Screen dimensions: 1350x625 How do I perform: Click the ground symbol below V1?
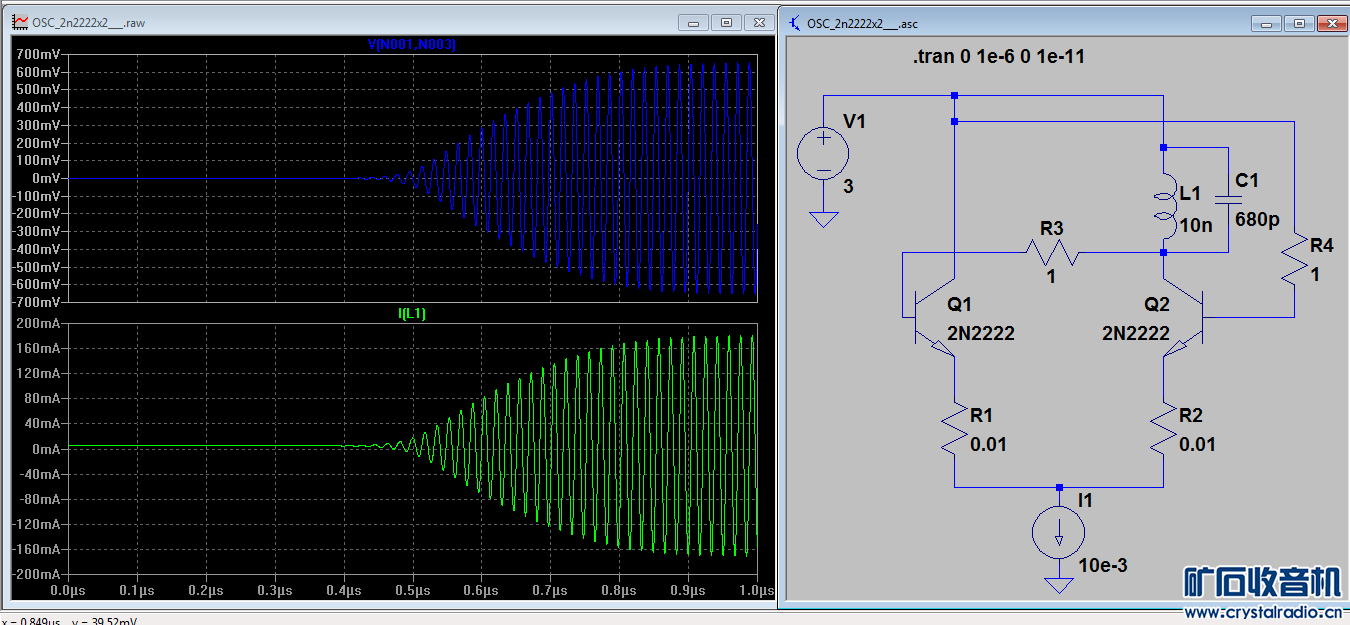823,219
